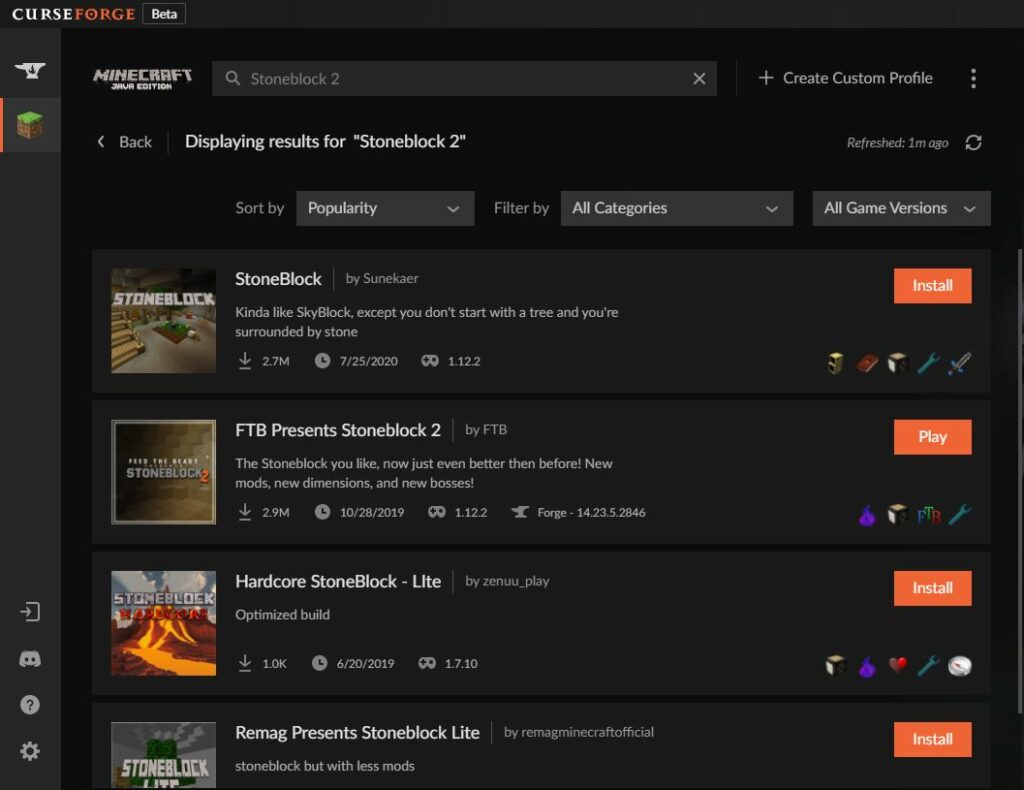
Task: Go back to the previous page
Action: 125,142
